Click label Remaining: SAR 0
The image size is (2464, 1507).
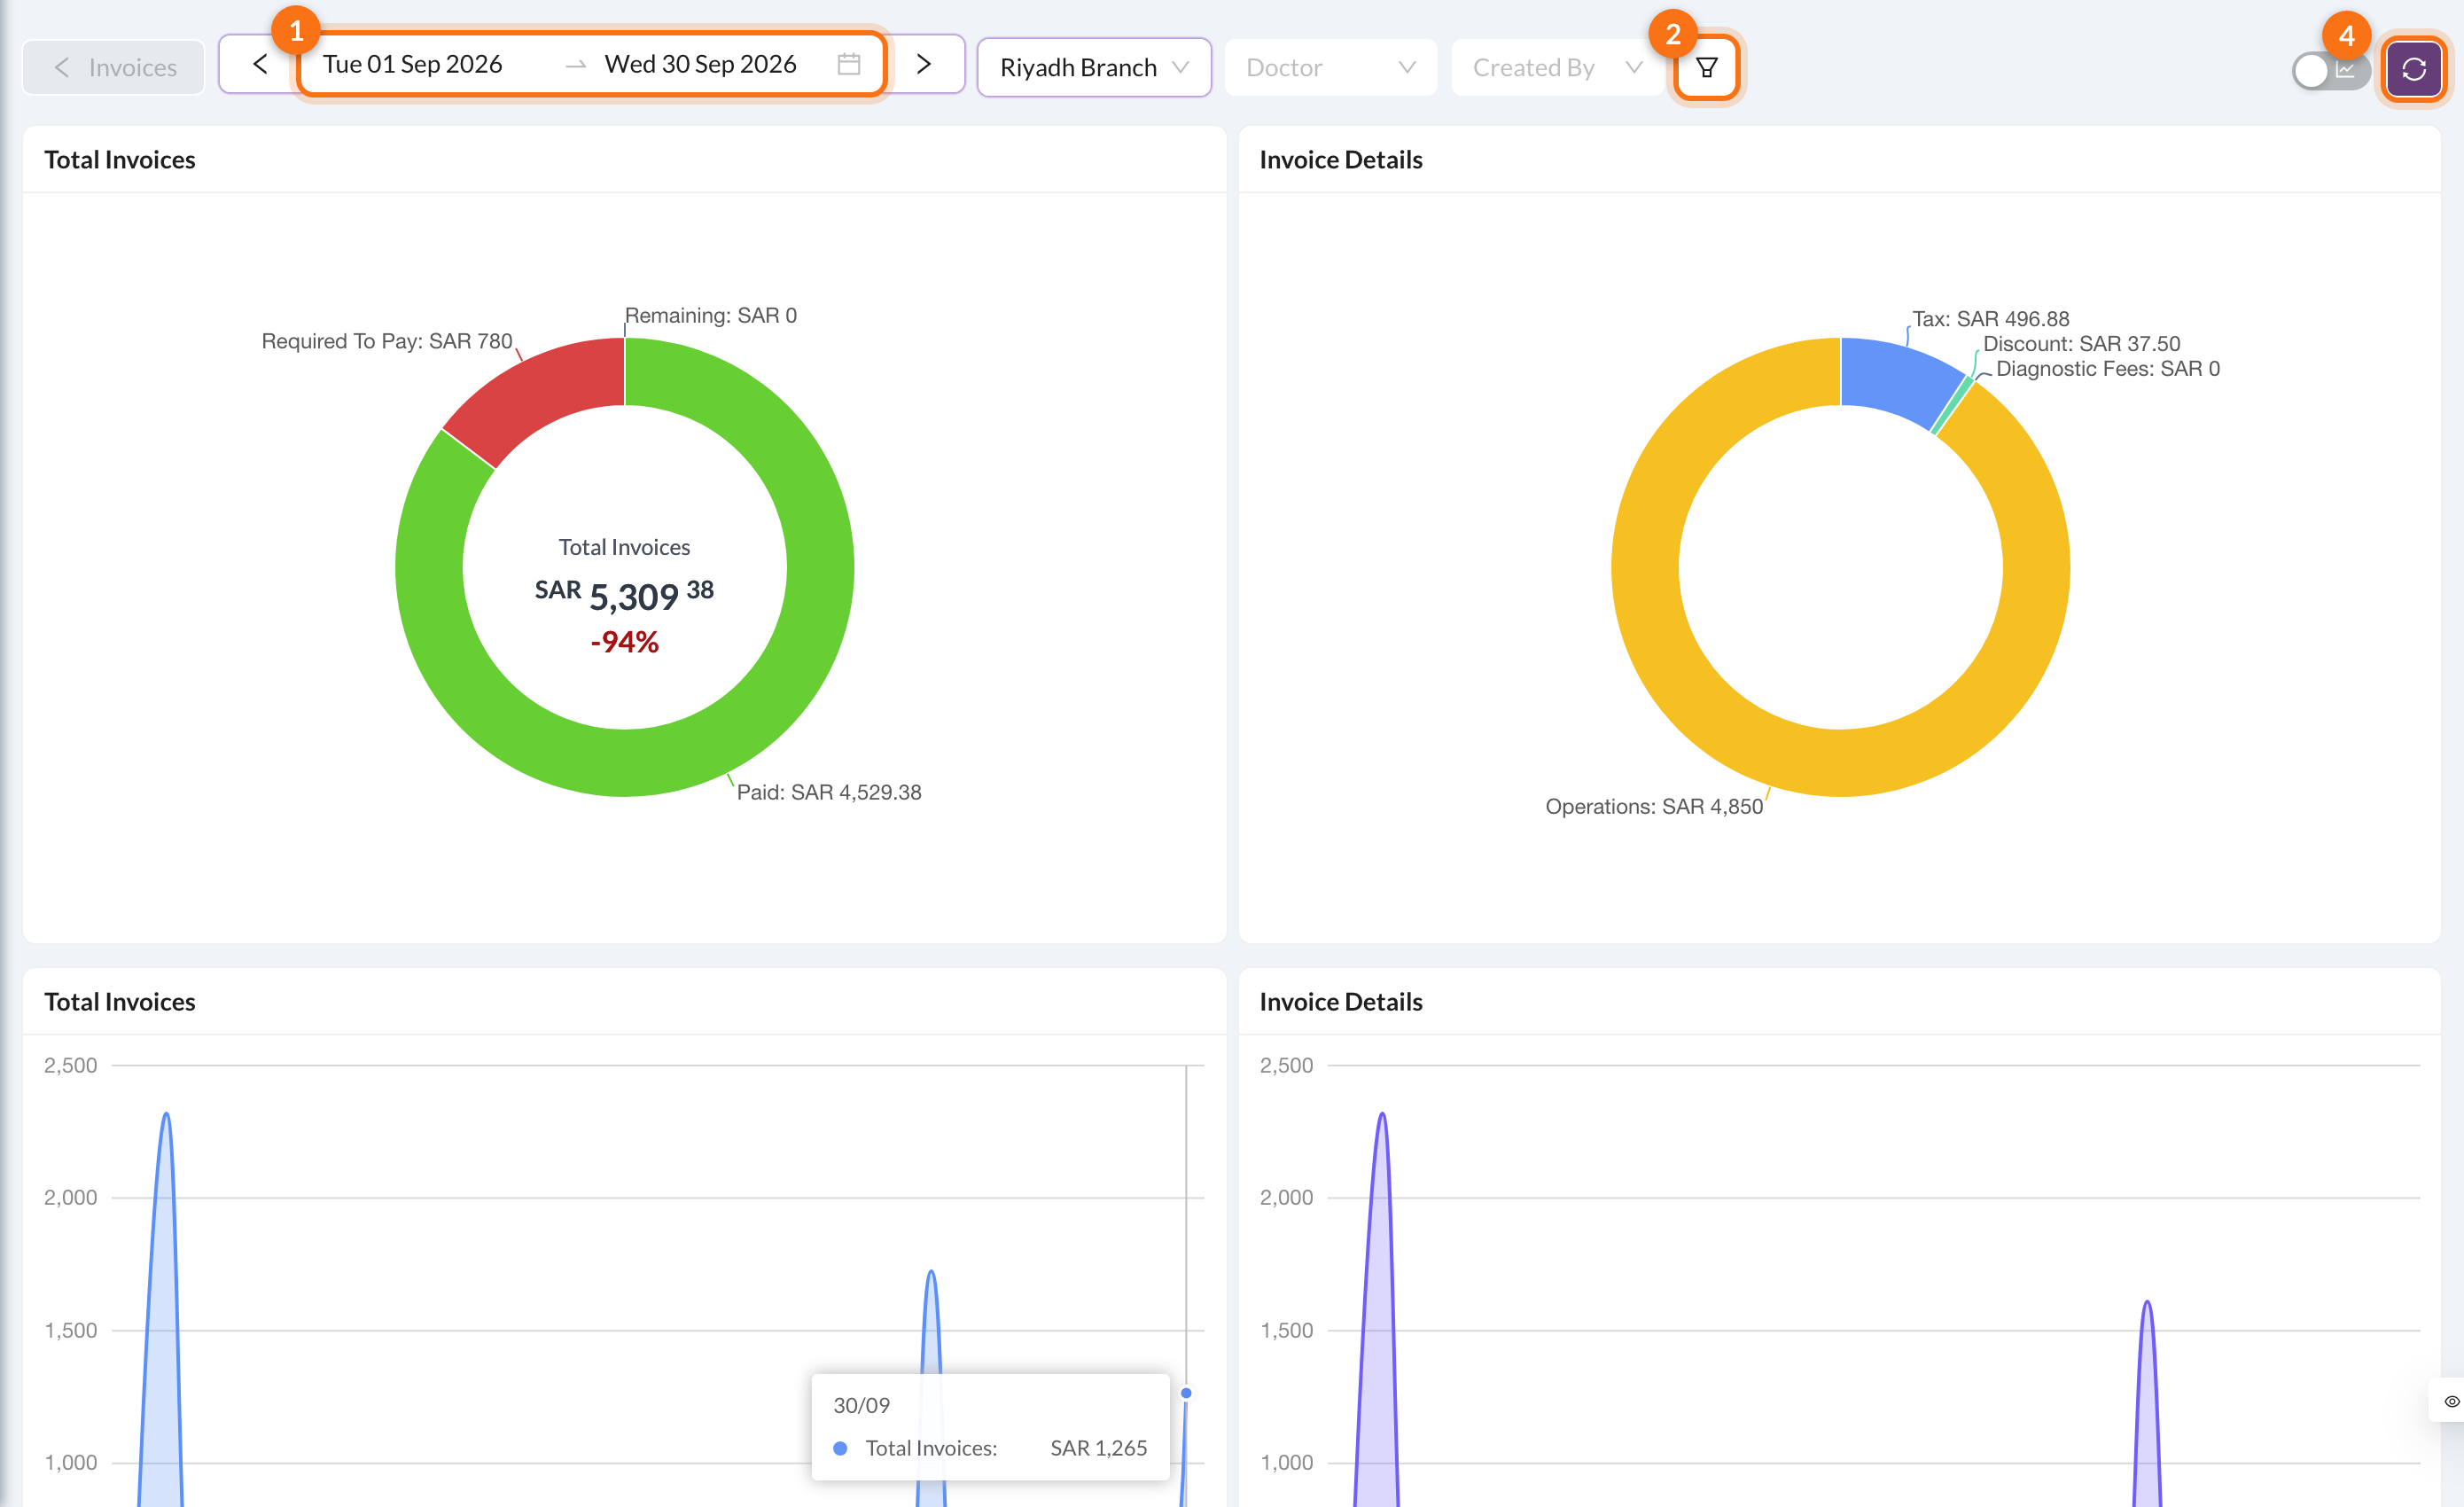click(711, 315)
